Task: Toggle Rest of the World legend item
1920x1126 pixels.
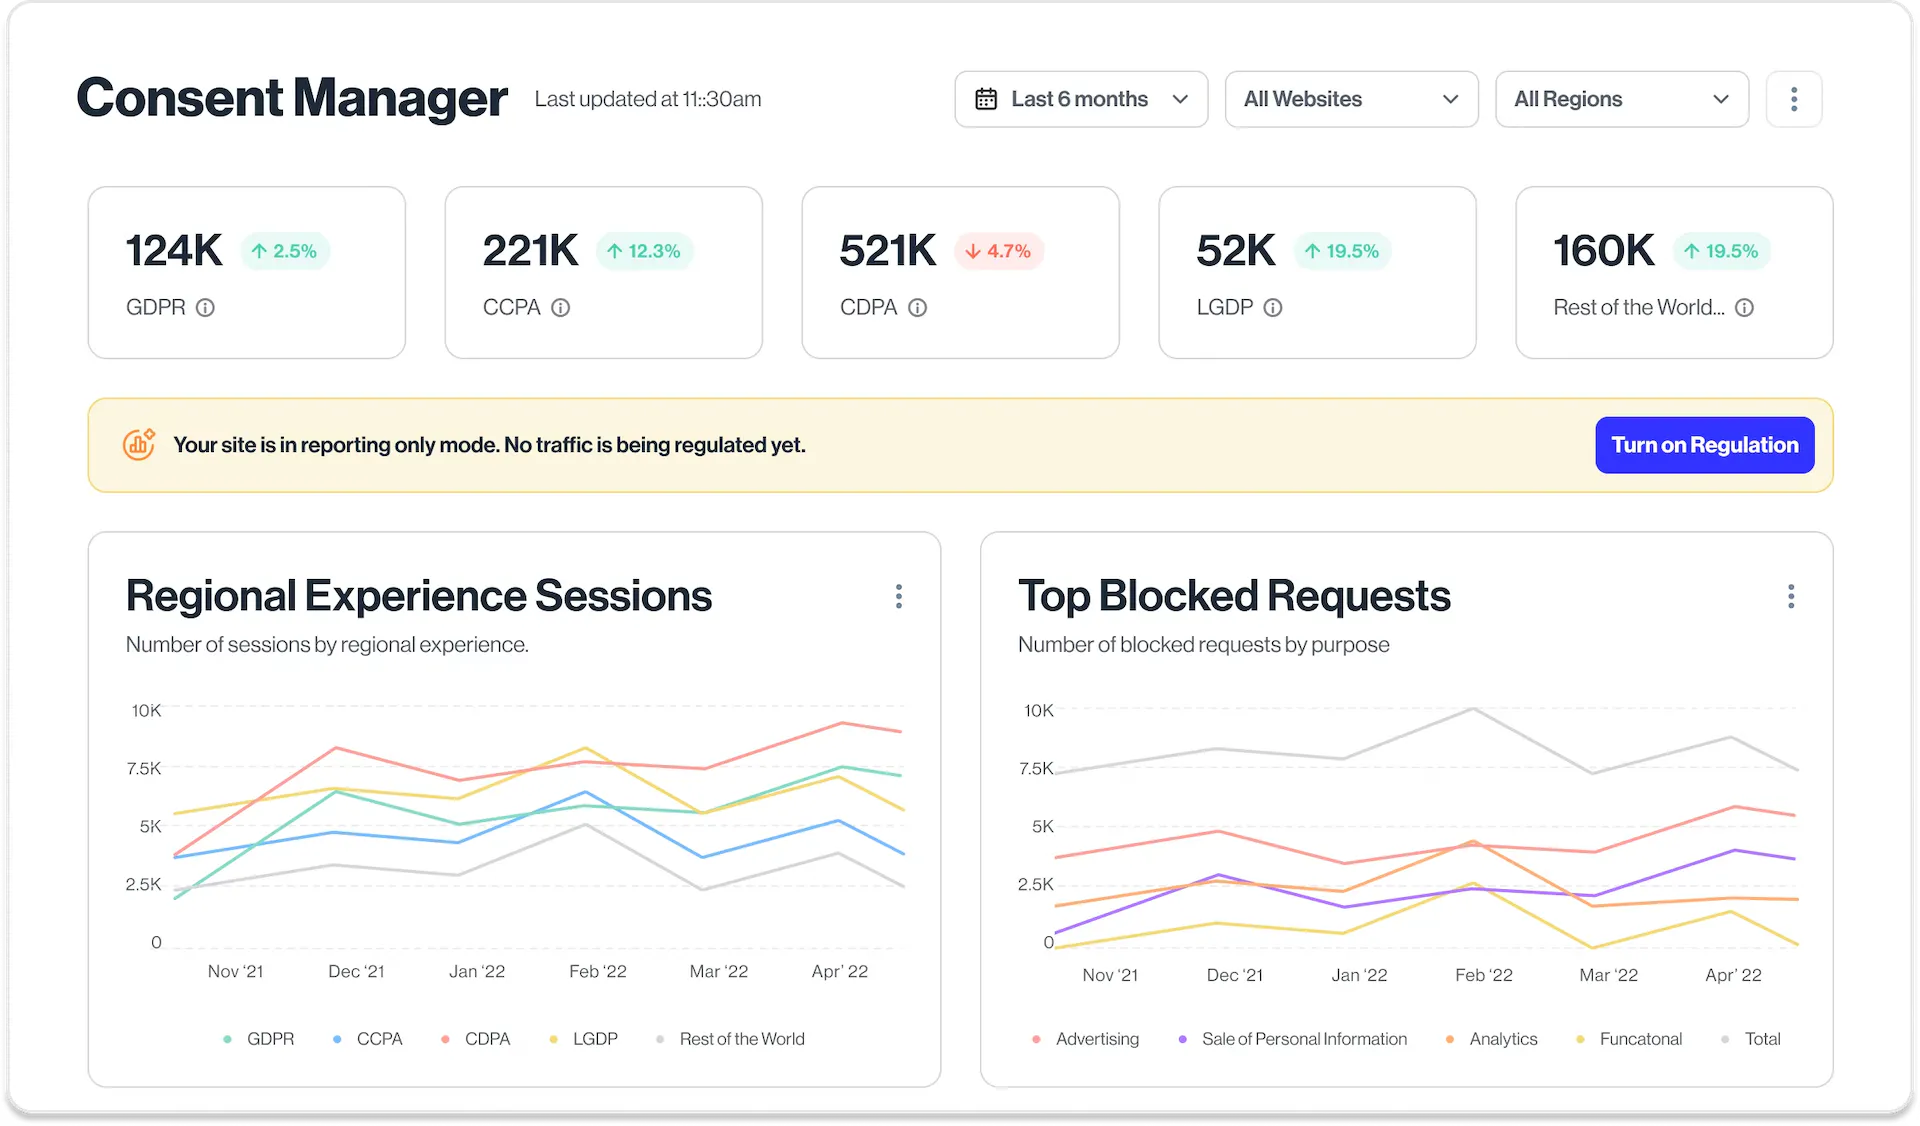Action: [x=730, y=1039]
